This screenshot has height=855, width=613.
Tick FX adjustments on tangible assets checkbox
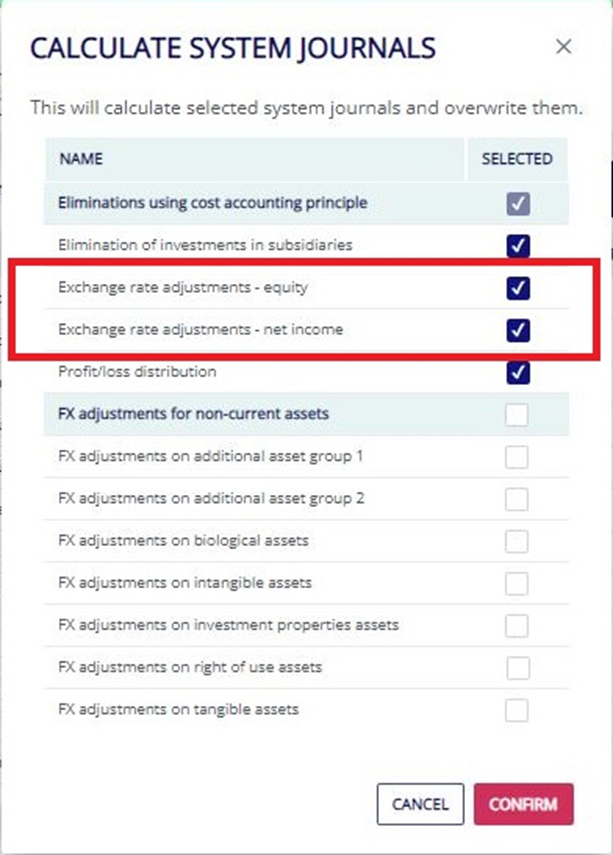(516, 710)
